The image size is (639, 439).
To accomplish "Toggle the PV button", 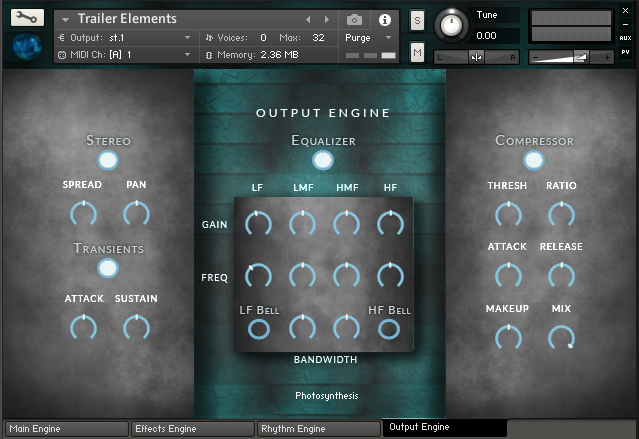I will coord(625,52).
